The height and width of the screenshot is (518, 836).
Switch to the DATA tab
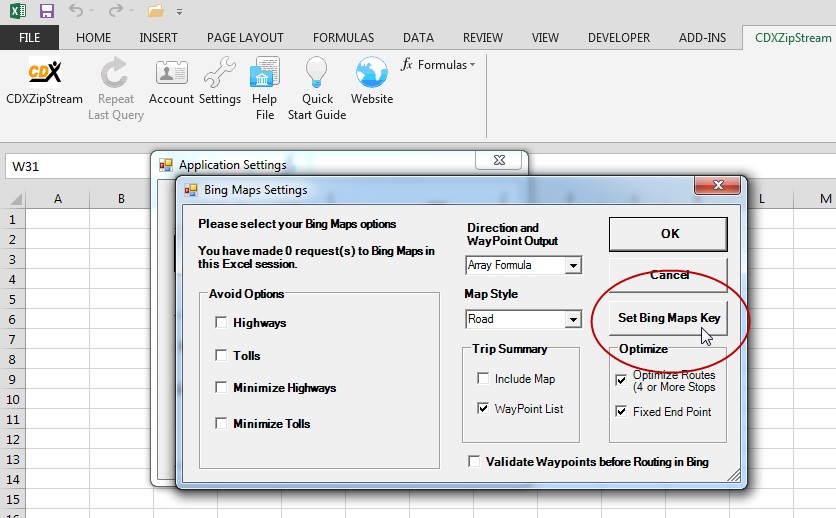pyautogui.click(x=418, y=38)
